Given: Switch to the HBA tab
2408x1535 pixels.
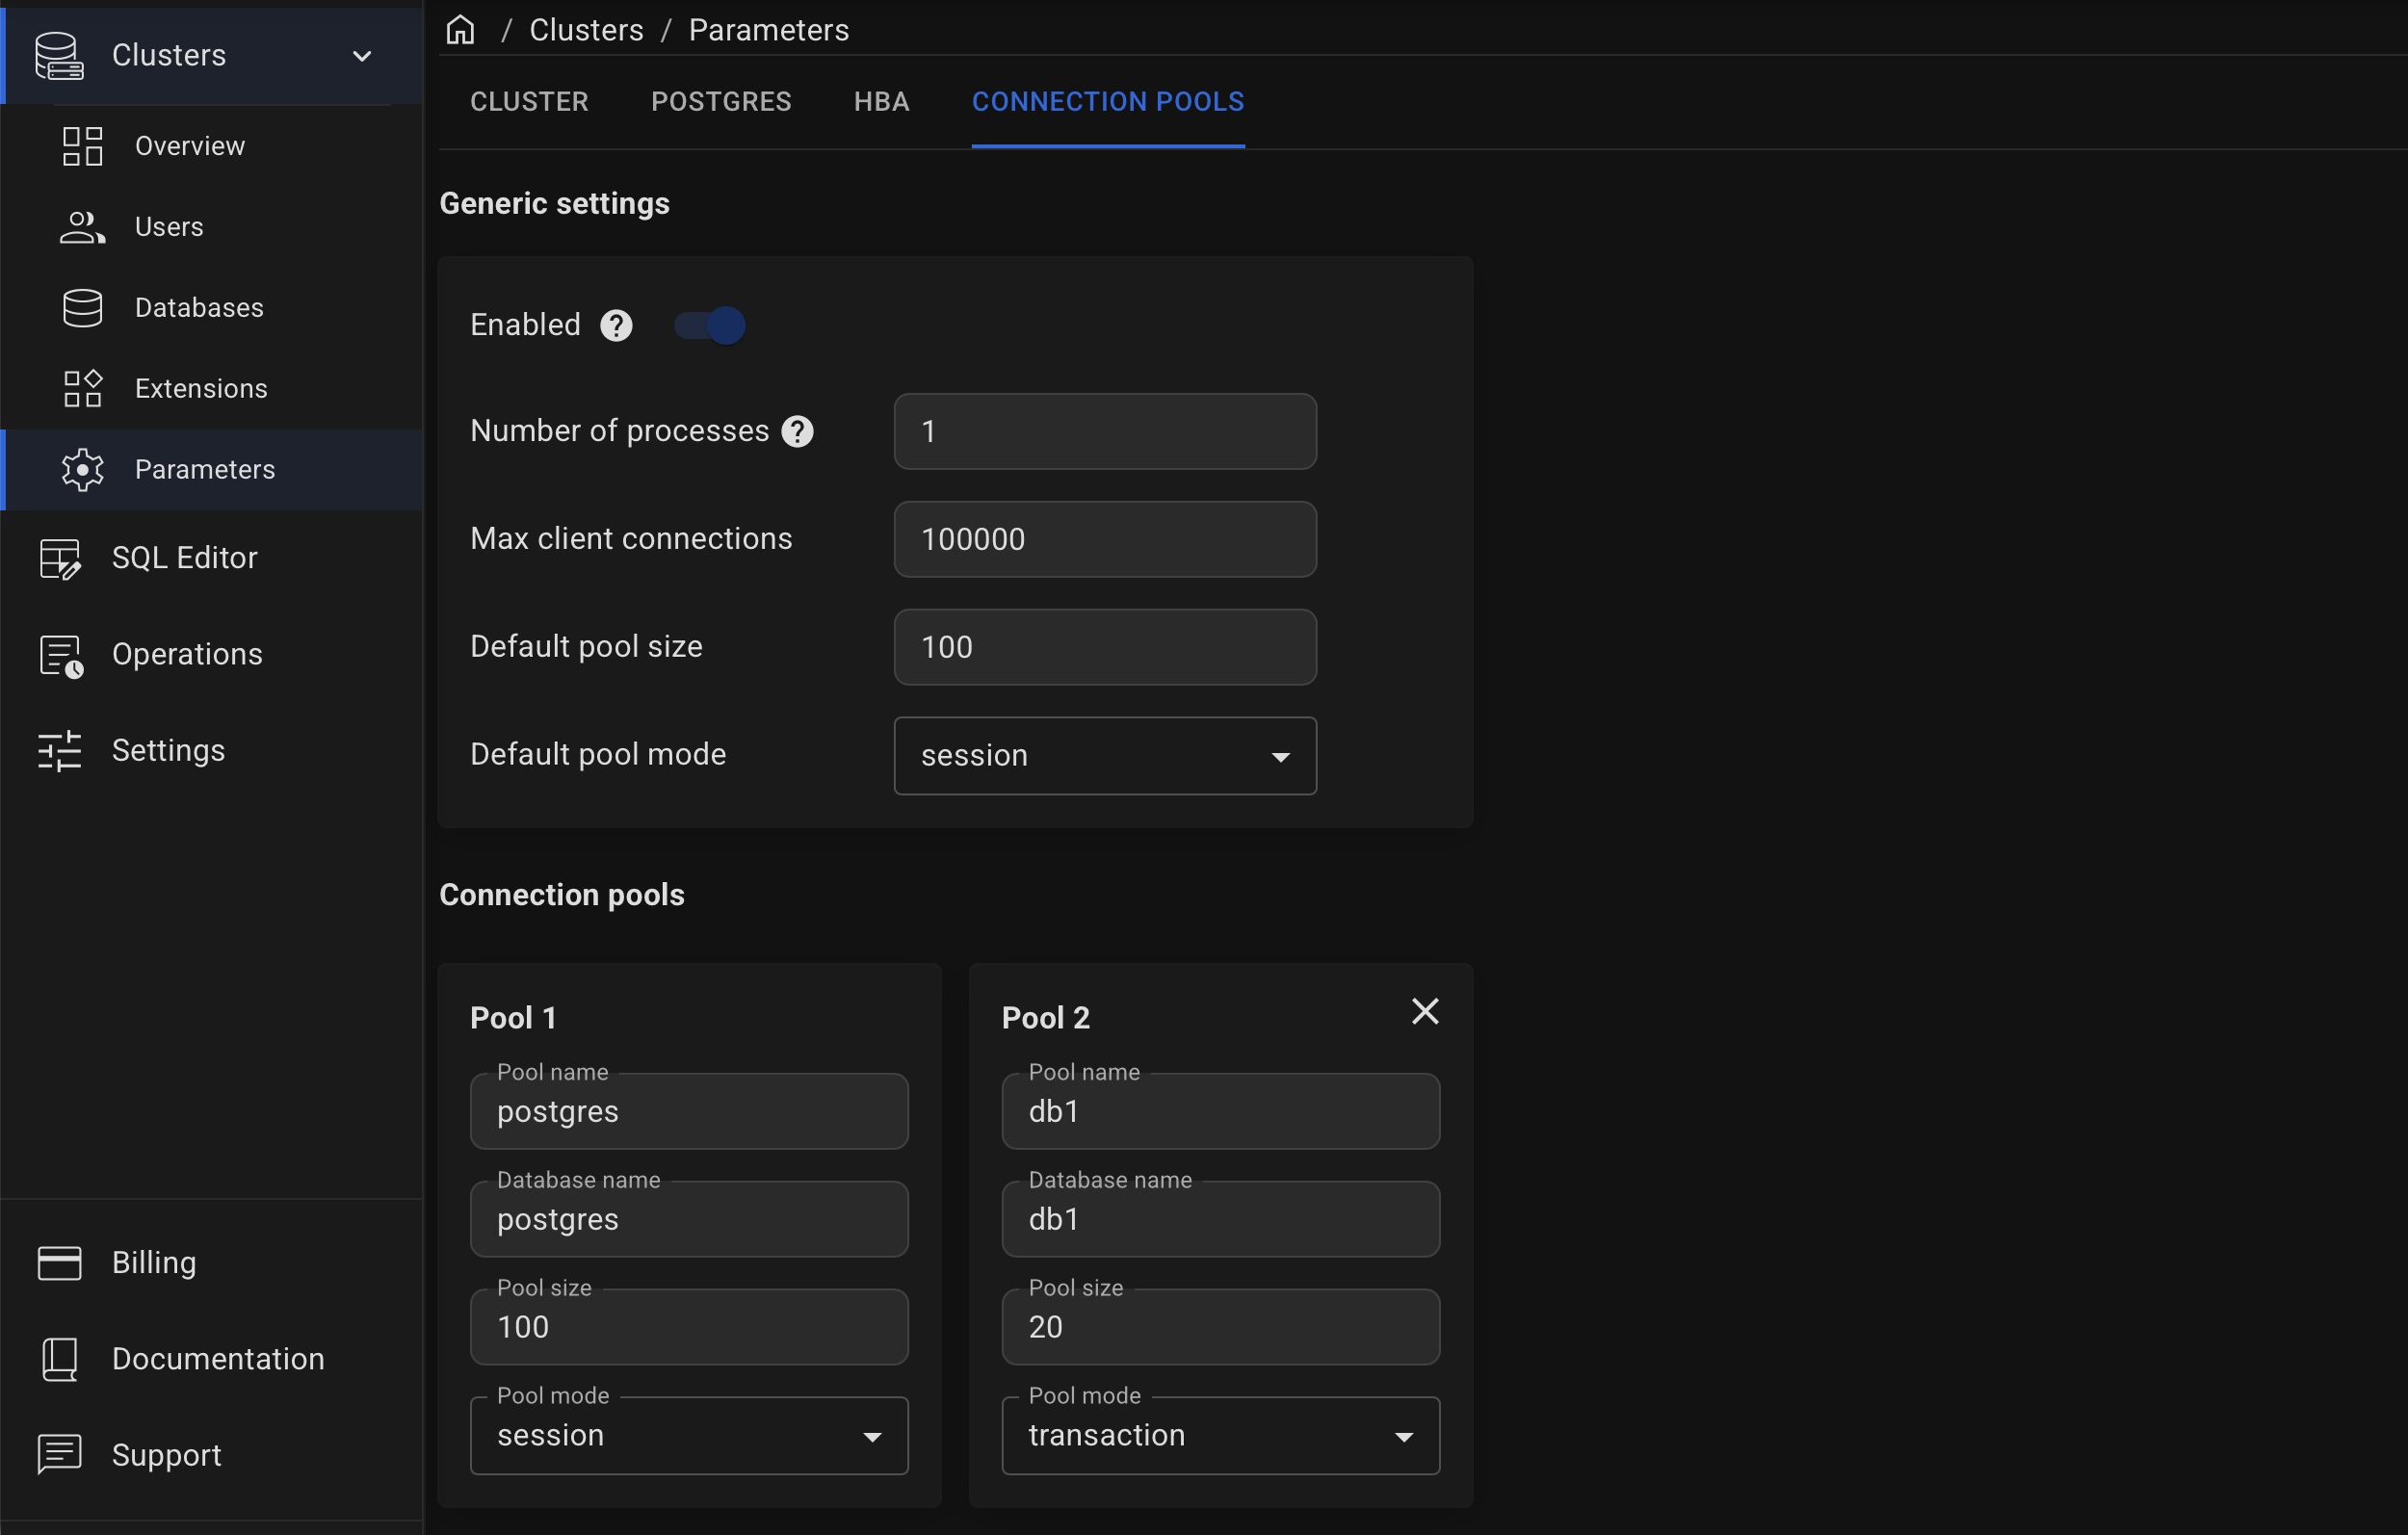Looking at the screenshot, I should (x=881, y=102).
